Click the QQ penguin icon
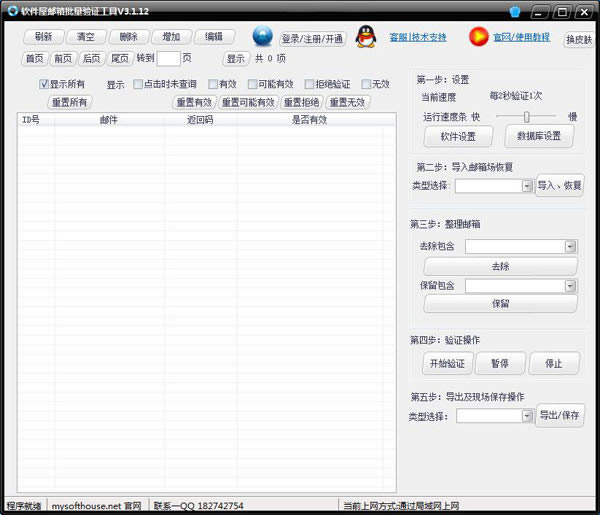Screen dimensions: 600x515 click(x=366, y=37)
